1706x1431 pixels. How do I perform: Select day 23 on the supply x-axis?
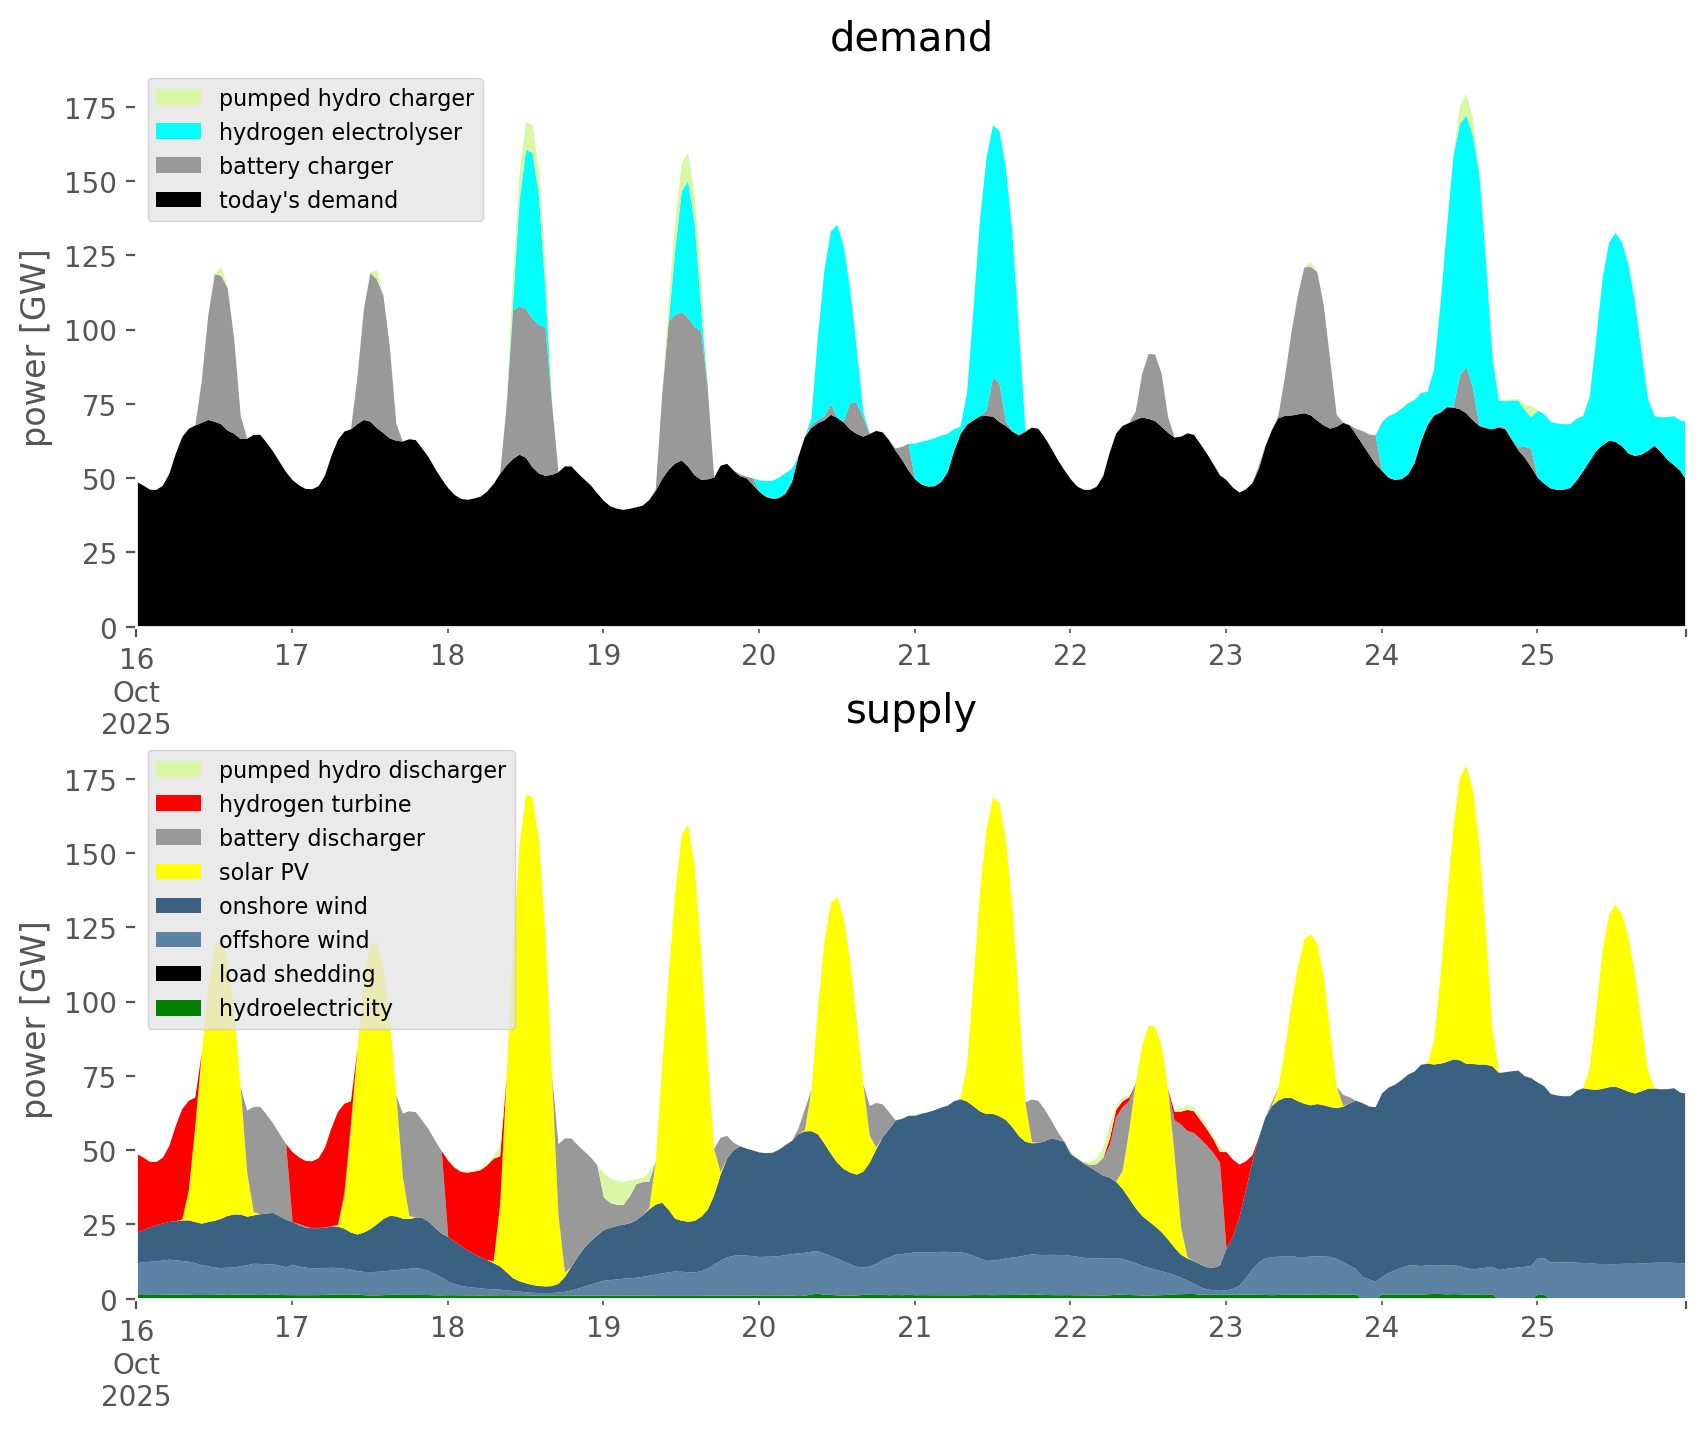click(x=1225, y=1328)
